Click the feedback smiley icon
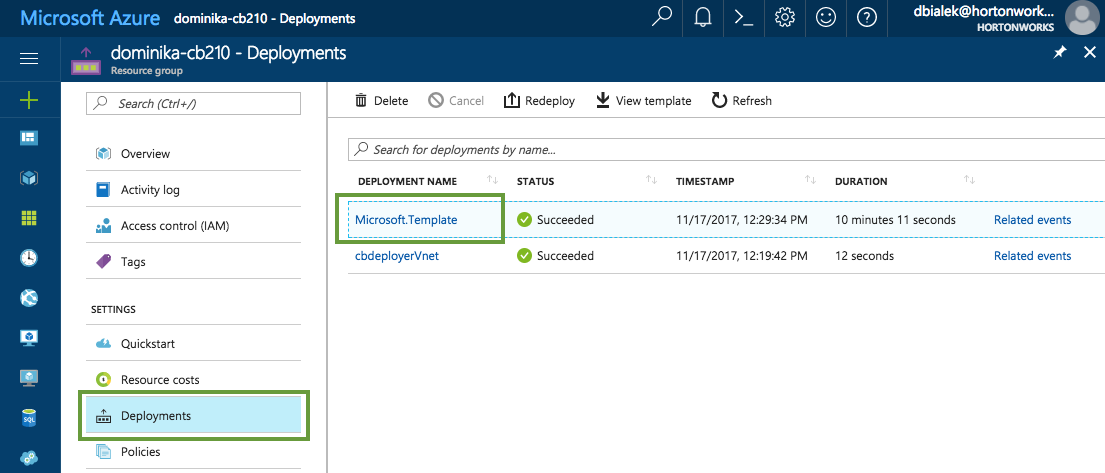 click(x=826, y=18)
